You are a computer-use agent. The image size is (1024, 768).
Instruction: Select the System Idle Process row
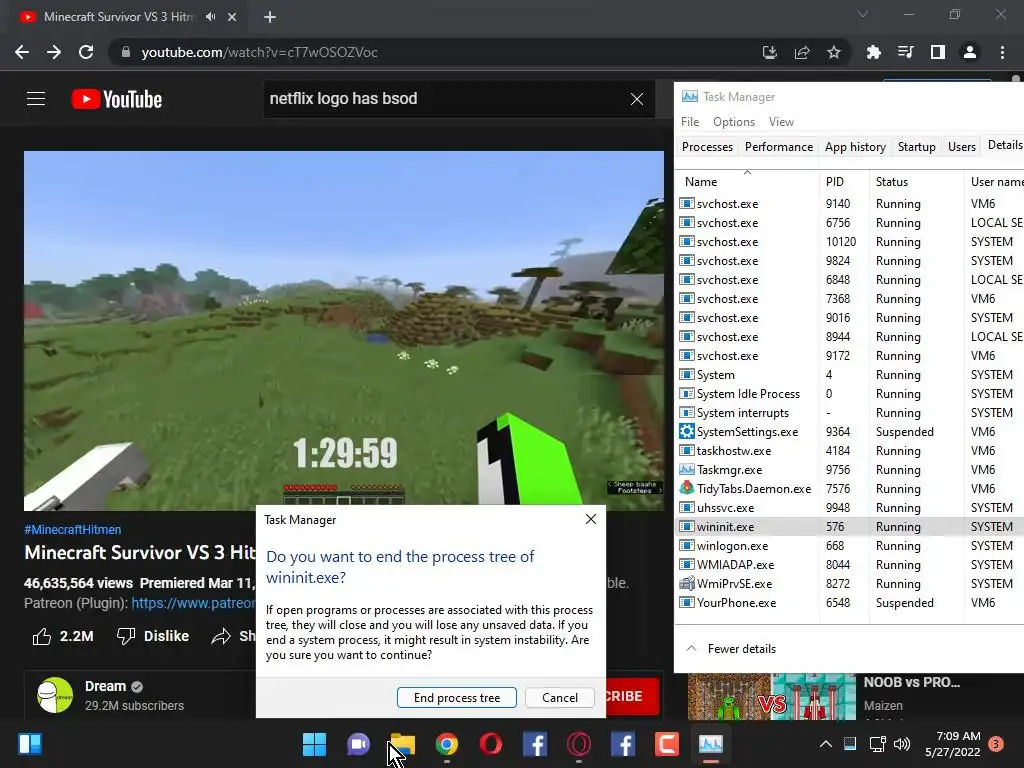[849, 394]
